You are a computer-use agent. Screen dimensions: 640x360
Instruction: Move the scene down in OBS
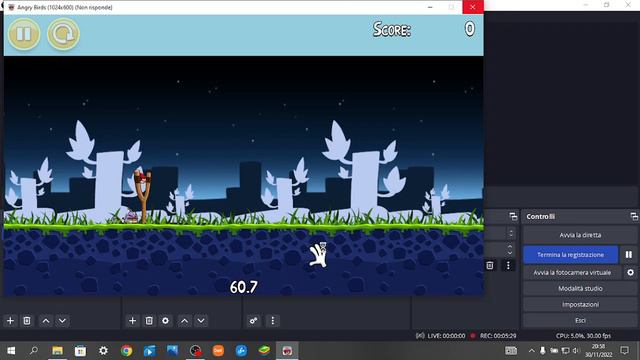point(62,321)
